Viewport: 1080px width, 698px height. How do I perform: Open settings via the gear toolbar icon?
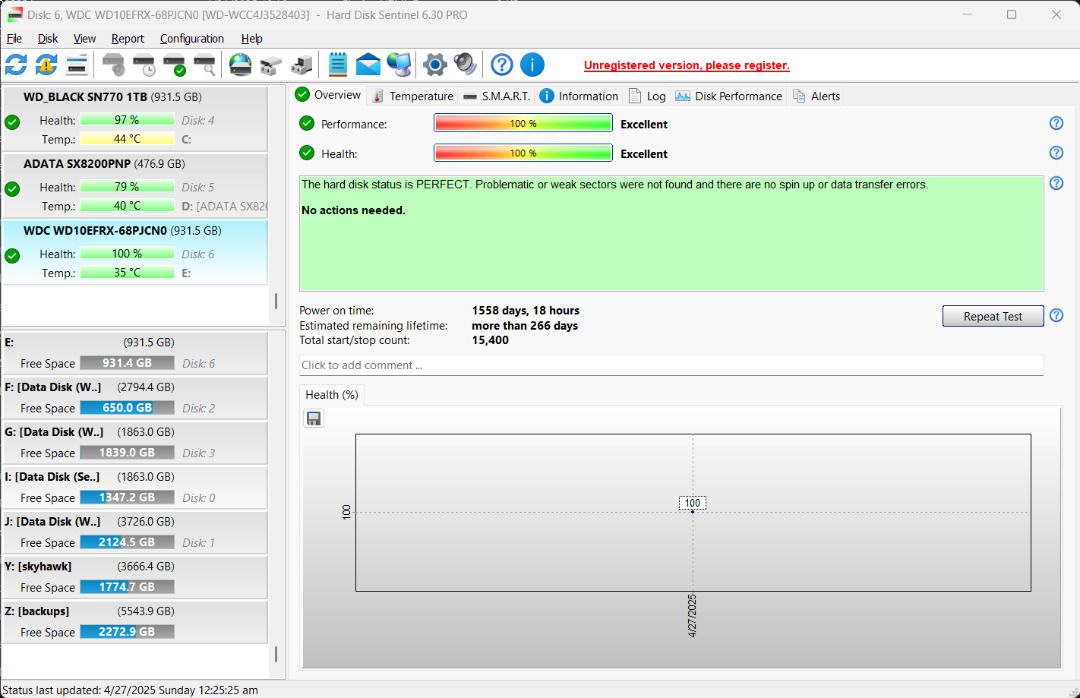pos(435,65)
